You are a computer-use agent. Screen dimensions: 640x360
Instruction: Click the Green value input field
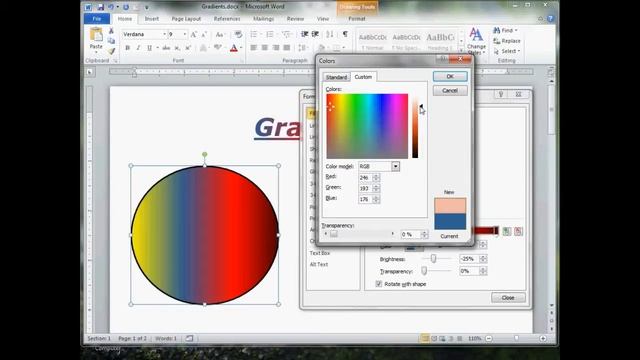(365, 188)
